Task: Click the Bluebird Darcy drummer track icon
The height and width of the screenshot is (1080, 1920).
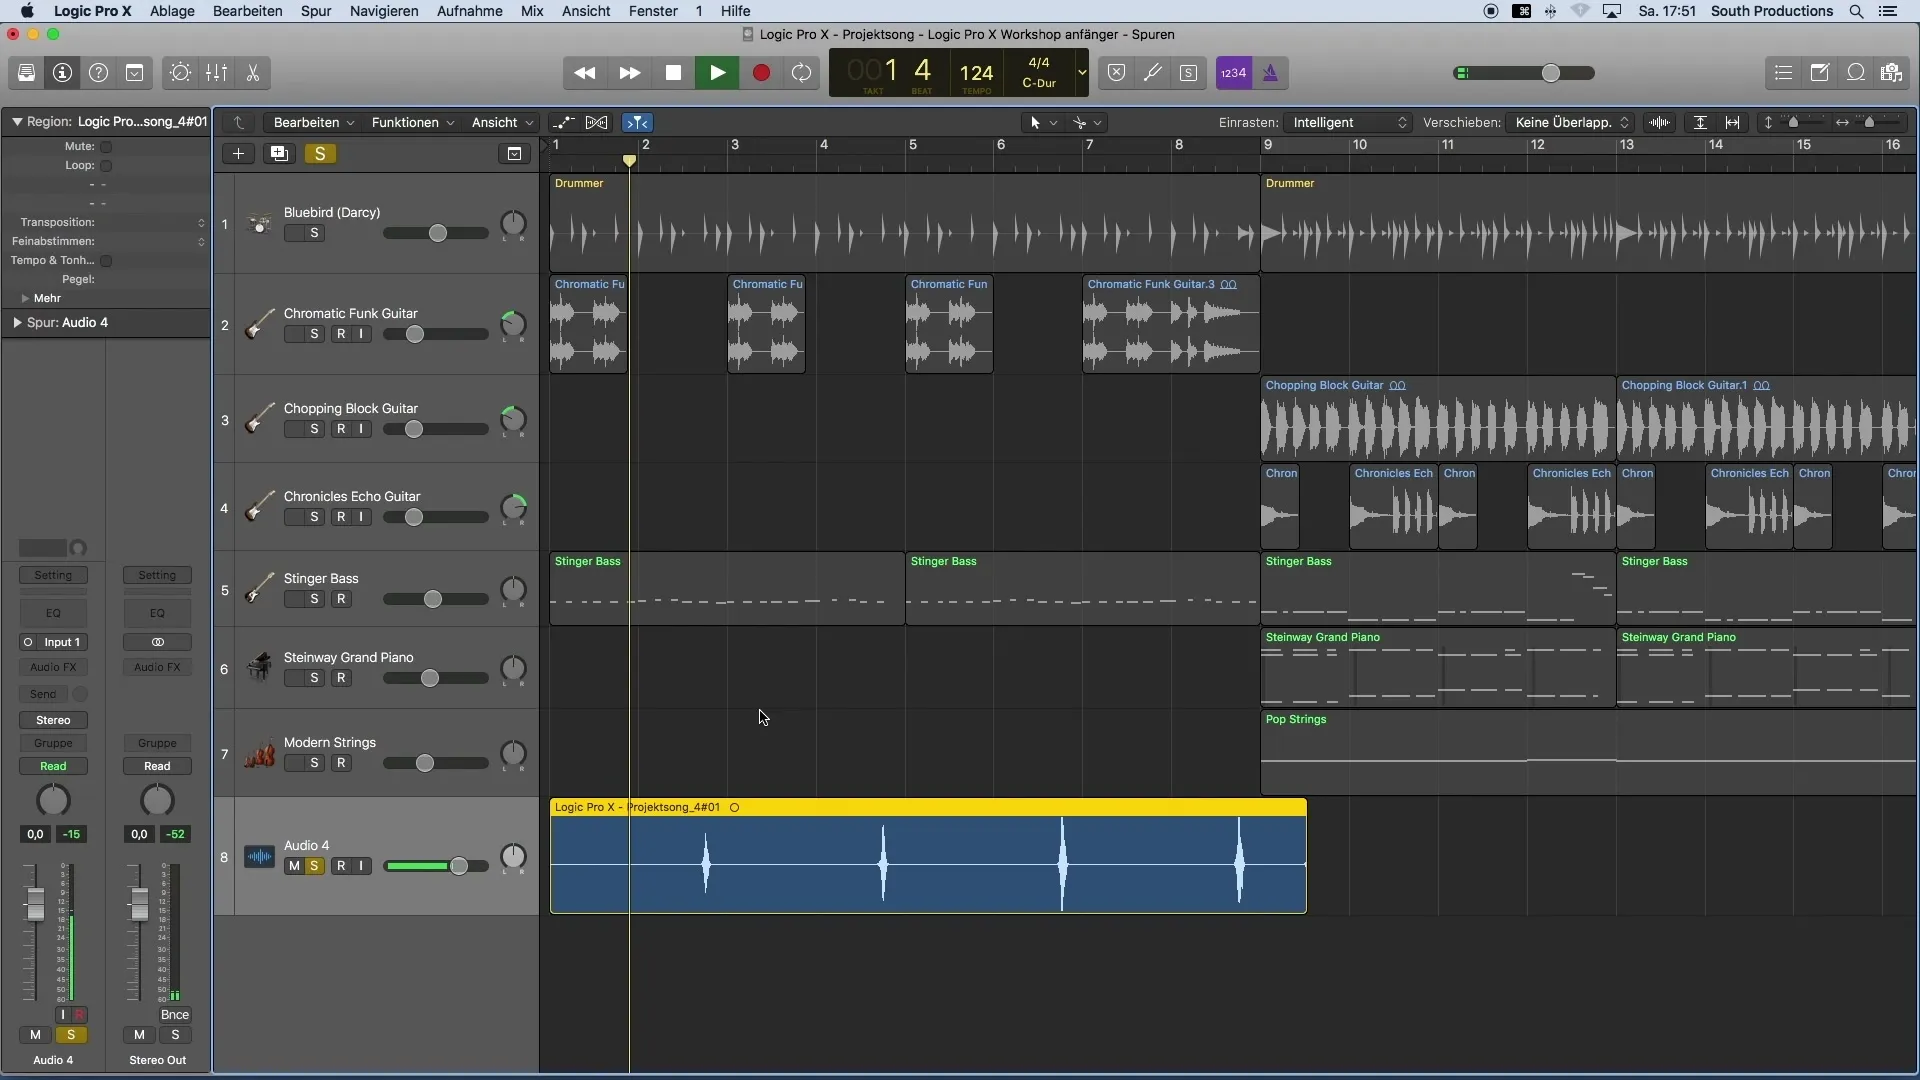Action: 259,224
